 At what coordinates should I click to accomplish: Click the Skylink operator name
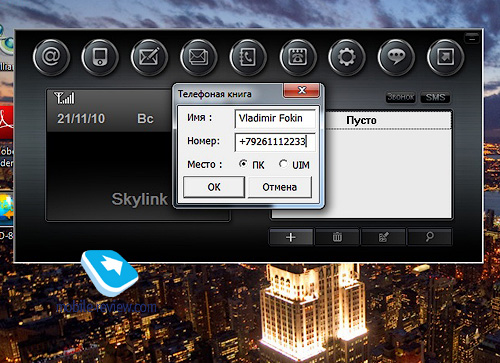pyautogui.click(x=139, y=199)
